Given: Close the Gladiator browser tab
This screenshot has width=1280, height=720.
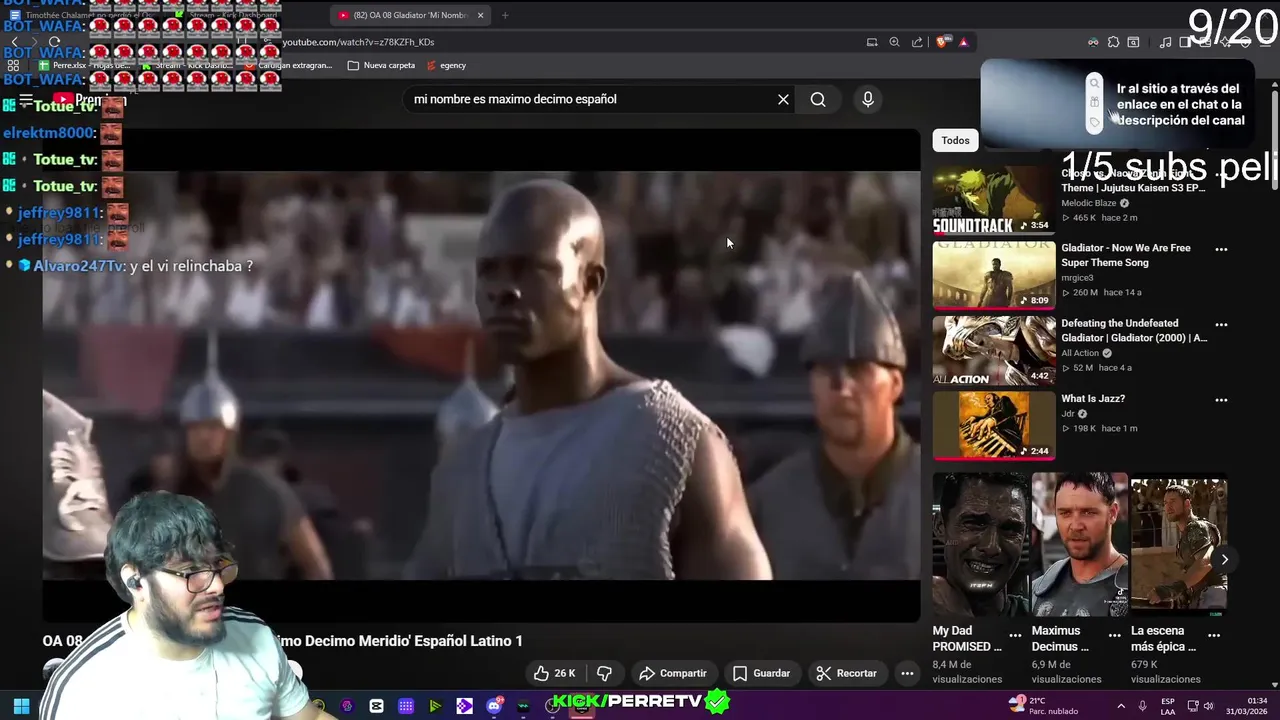Looking at the screenshot, I should point(480,15).
